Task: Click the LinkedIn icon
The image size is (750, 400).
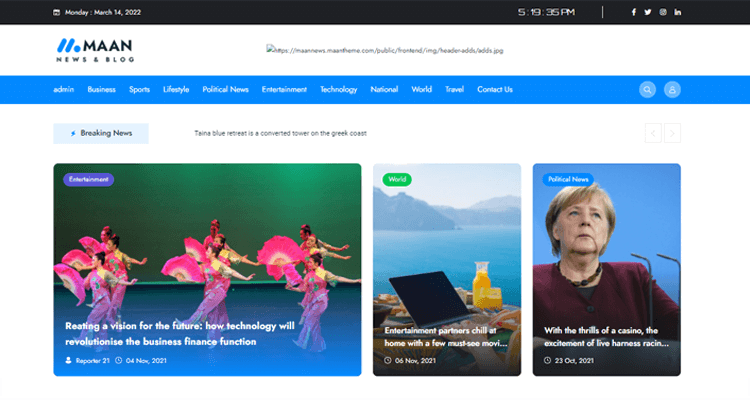Action: 678,12
